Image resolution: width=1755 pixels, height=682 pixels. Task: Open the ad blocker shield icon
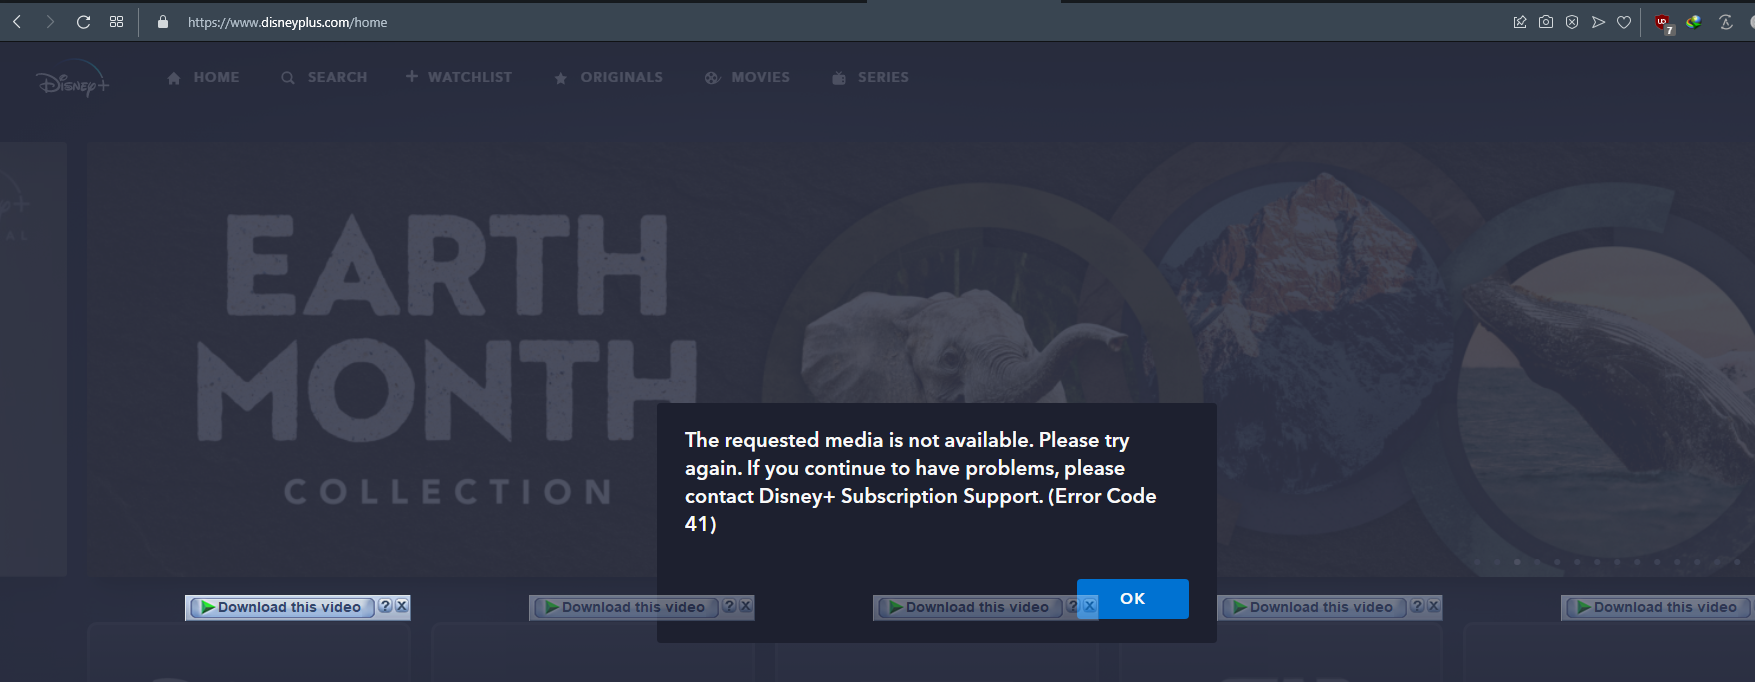pos(1572,22)
